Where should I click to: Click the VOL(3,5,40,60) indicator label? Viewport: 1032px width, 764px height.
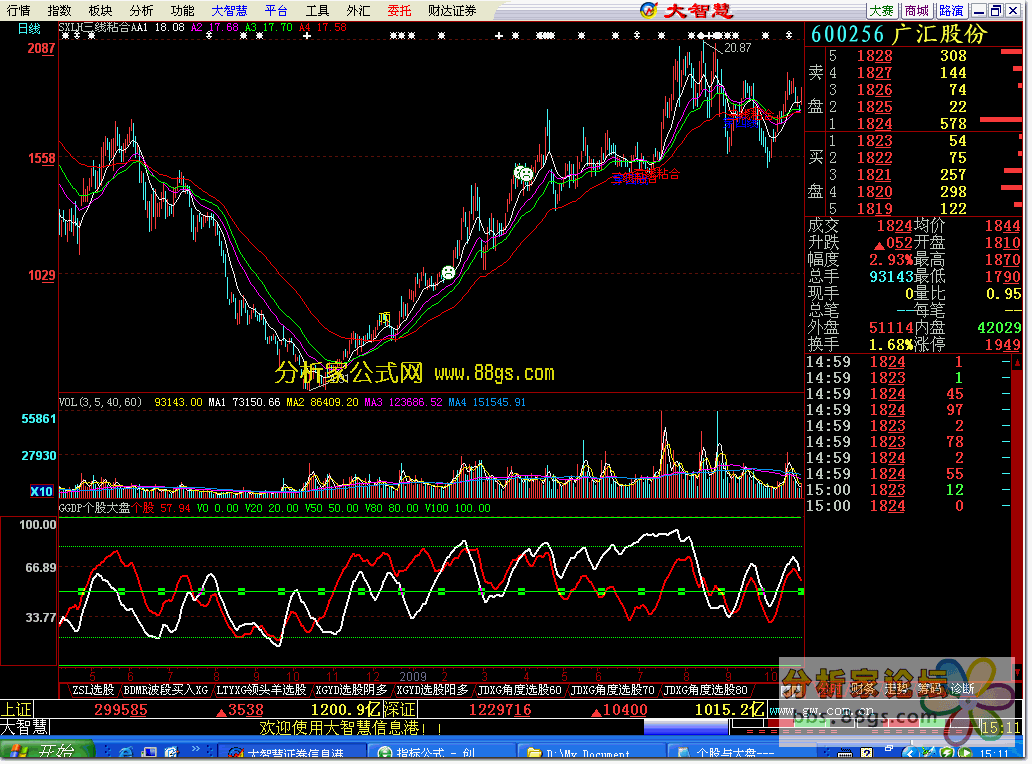[100, 402]
